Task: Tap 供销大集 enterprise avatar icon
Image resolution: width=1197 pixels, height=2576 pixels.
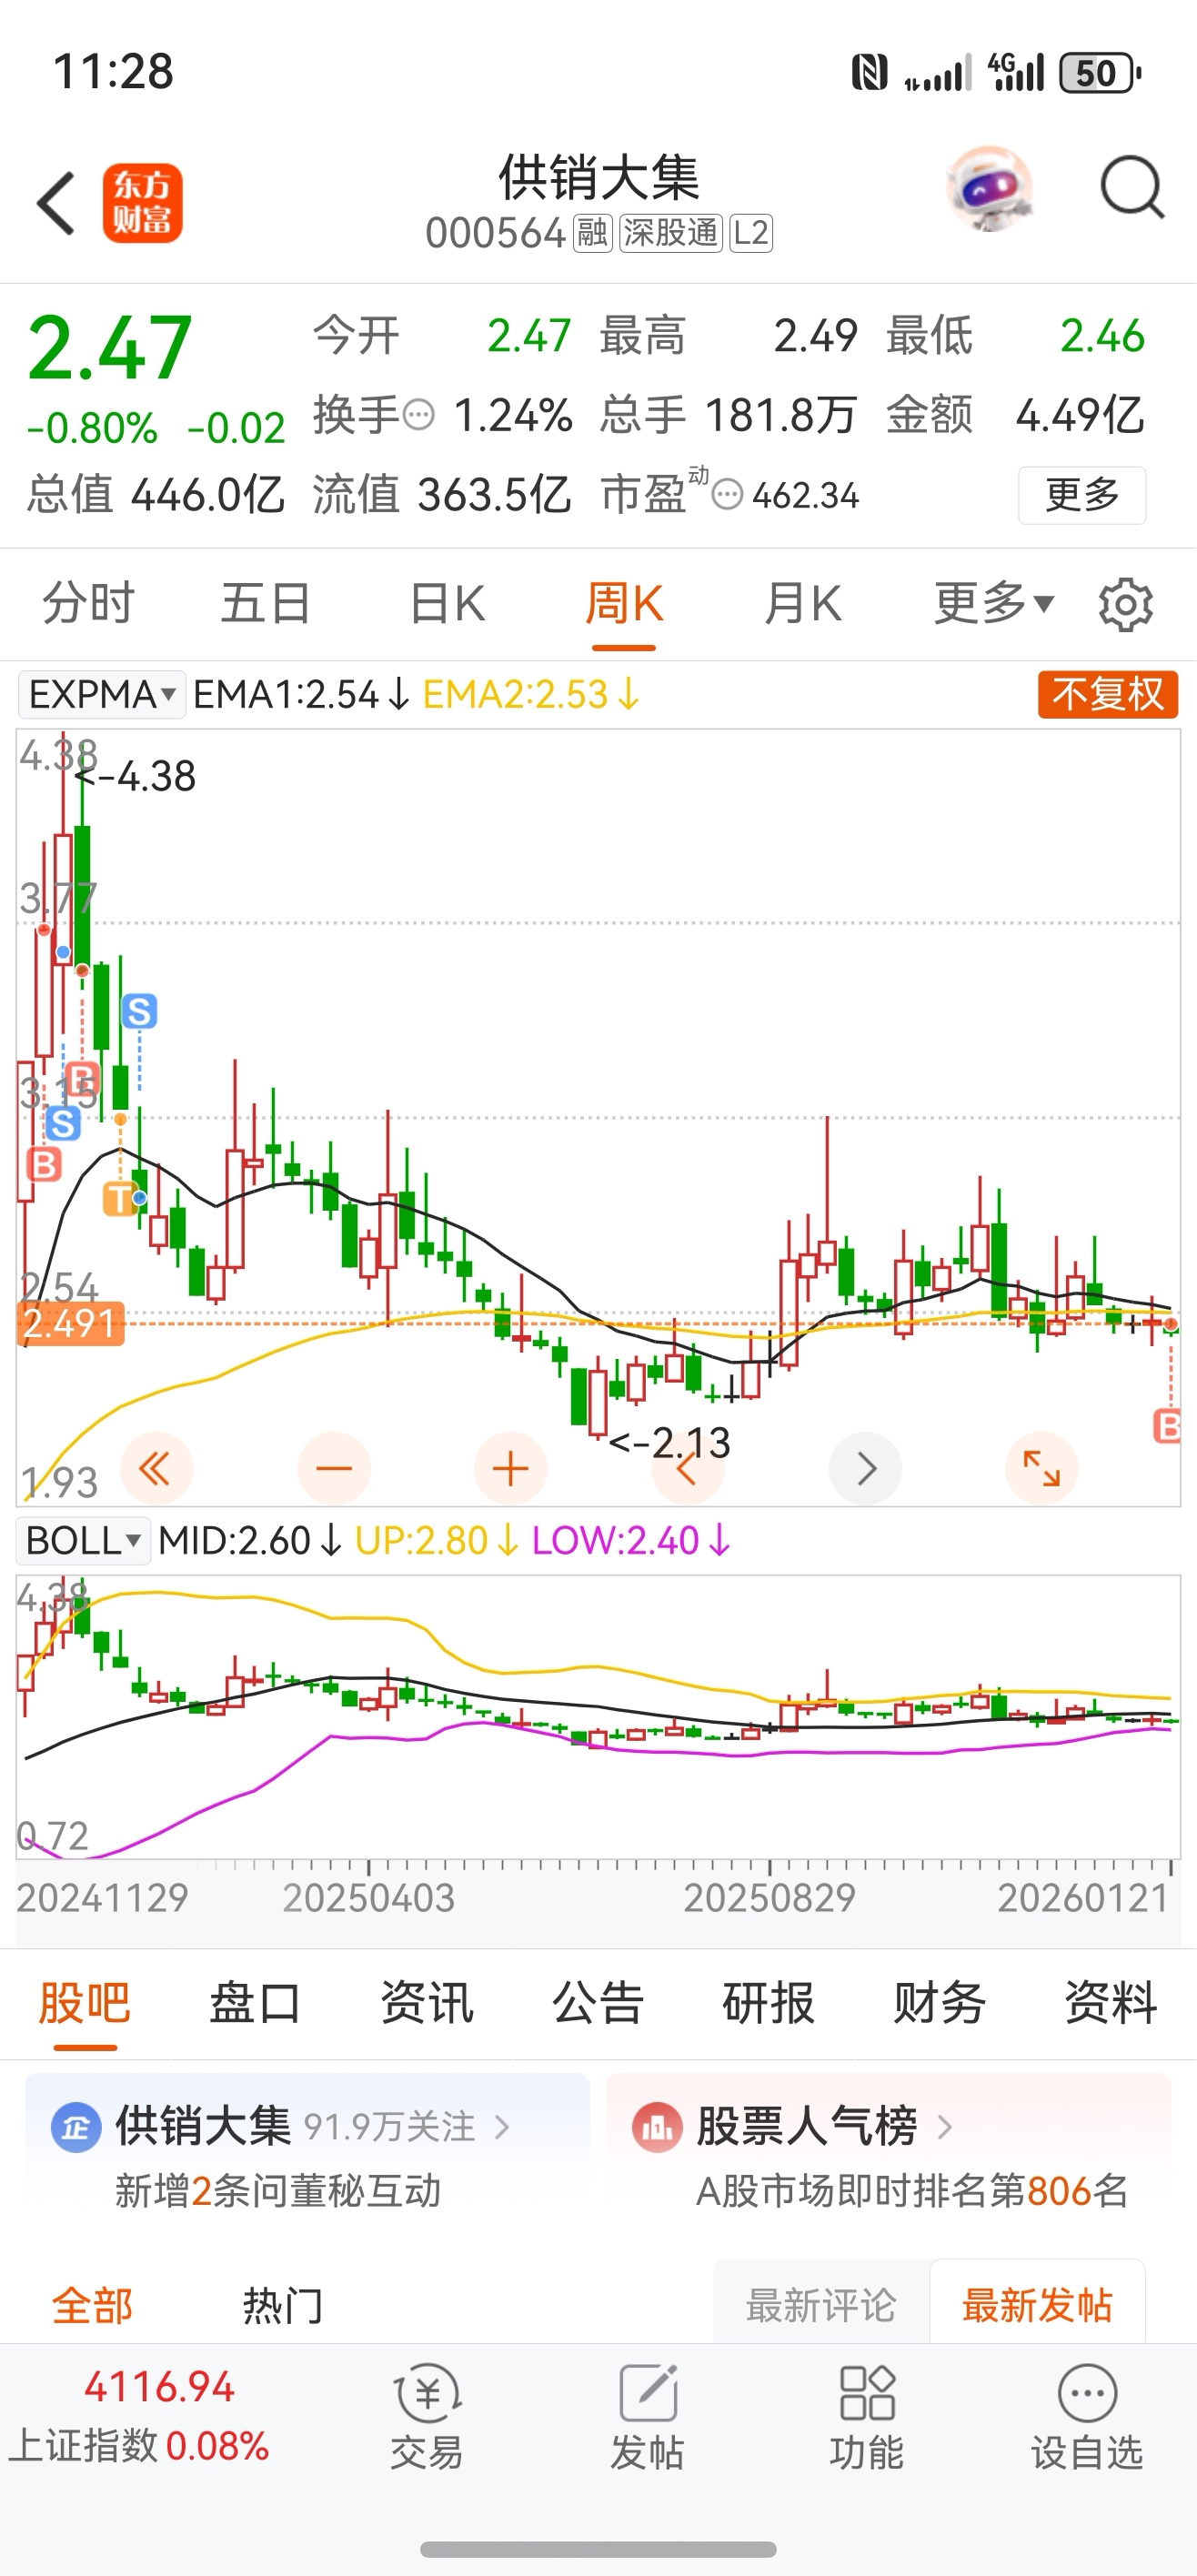Action: click(x=76, y=2127)
